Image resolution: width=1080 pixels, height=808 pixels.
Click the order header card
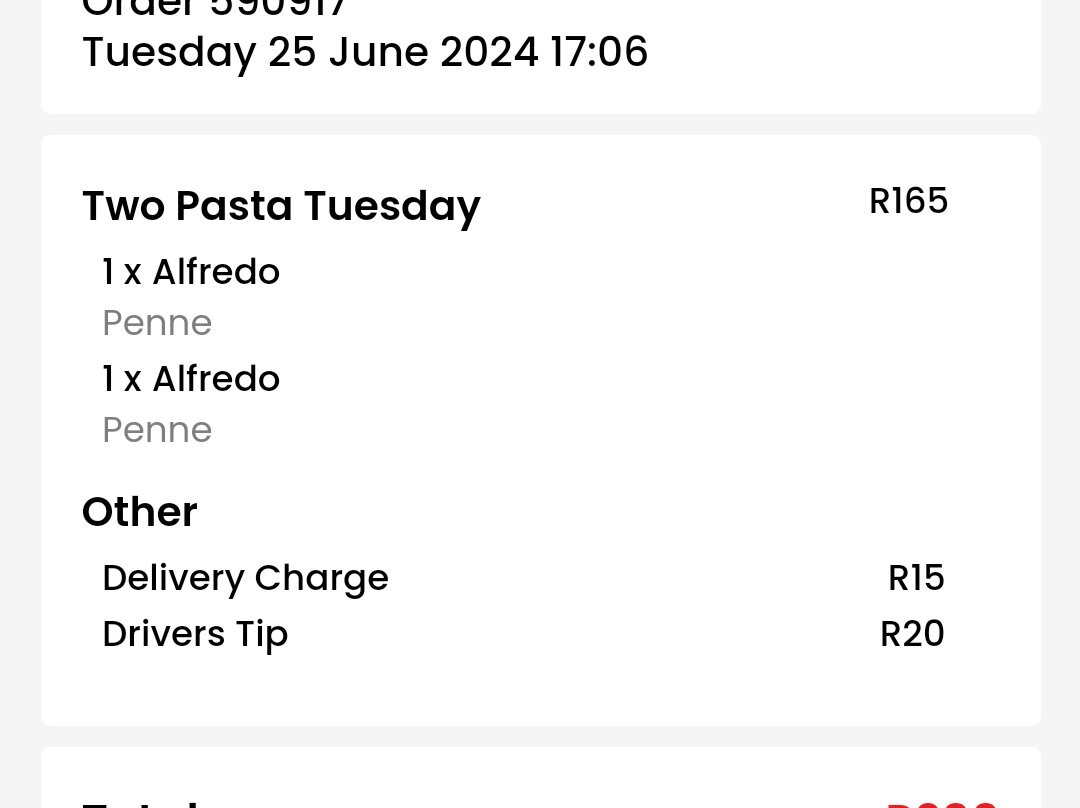[x=541, y=56]
